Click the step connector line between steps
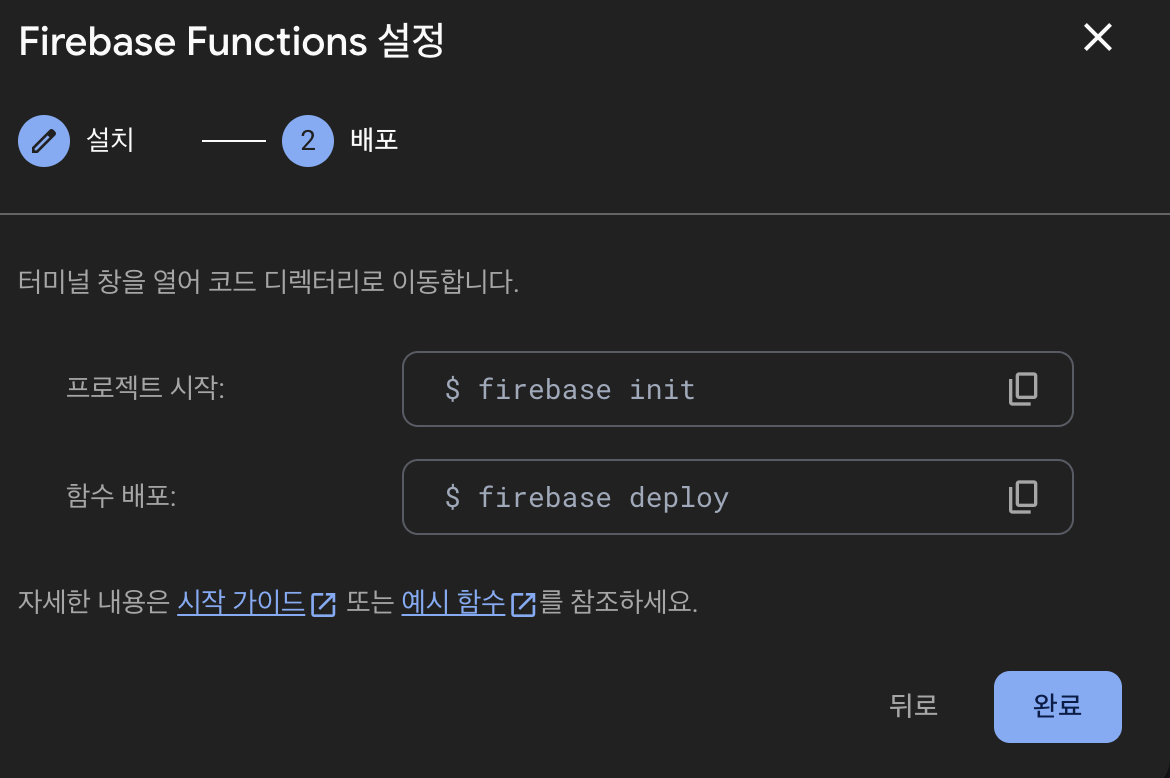1170x778 pixels. [x=232, y=140]
